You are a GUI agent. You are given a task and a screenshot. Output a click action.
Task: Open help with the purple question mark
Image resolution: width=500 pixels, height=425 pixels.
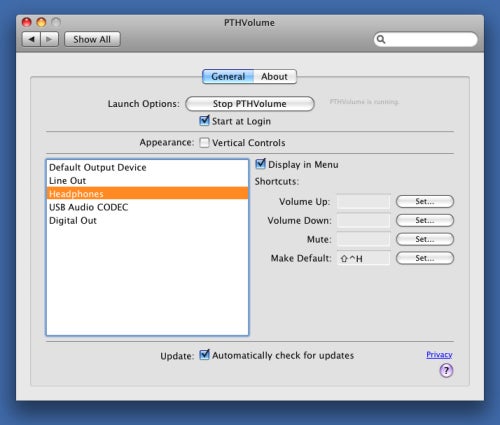446,370
